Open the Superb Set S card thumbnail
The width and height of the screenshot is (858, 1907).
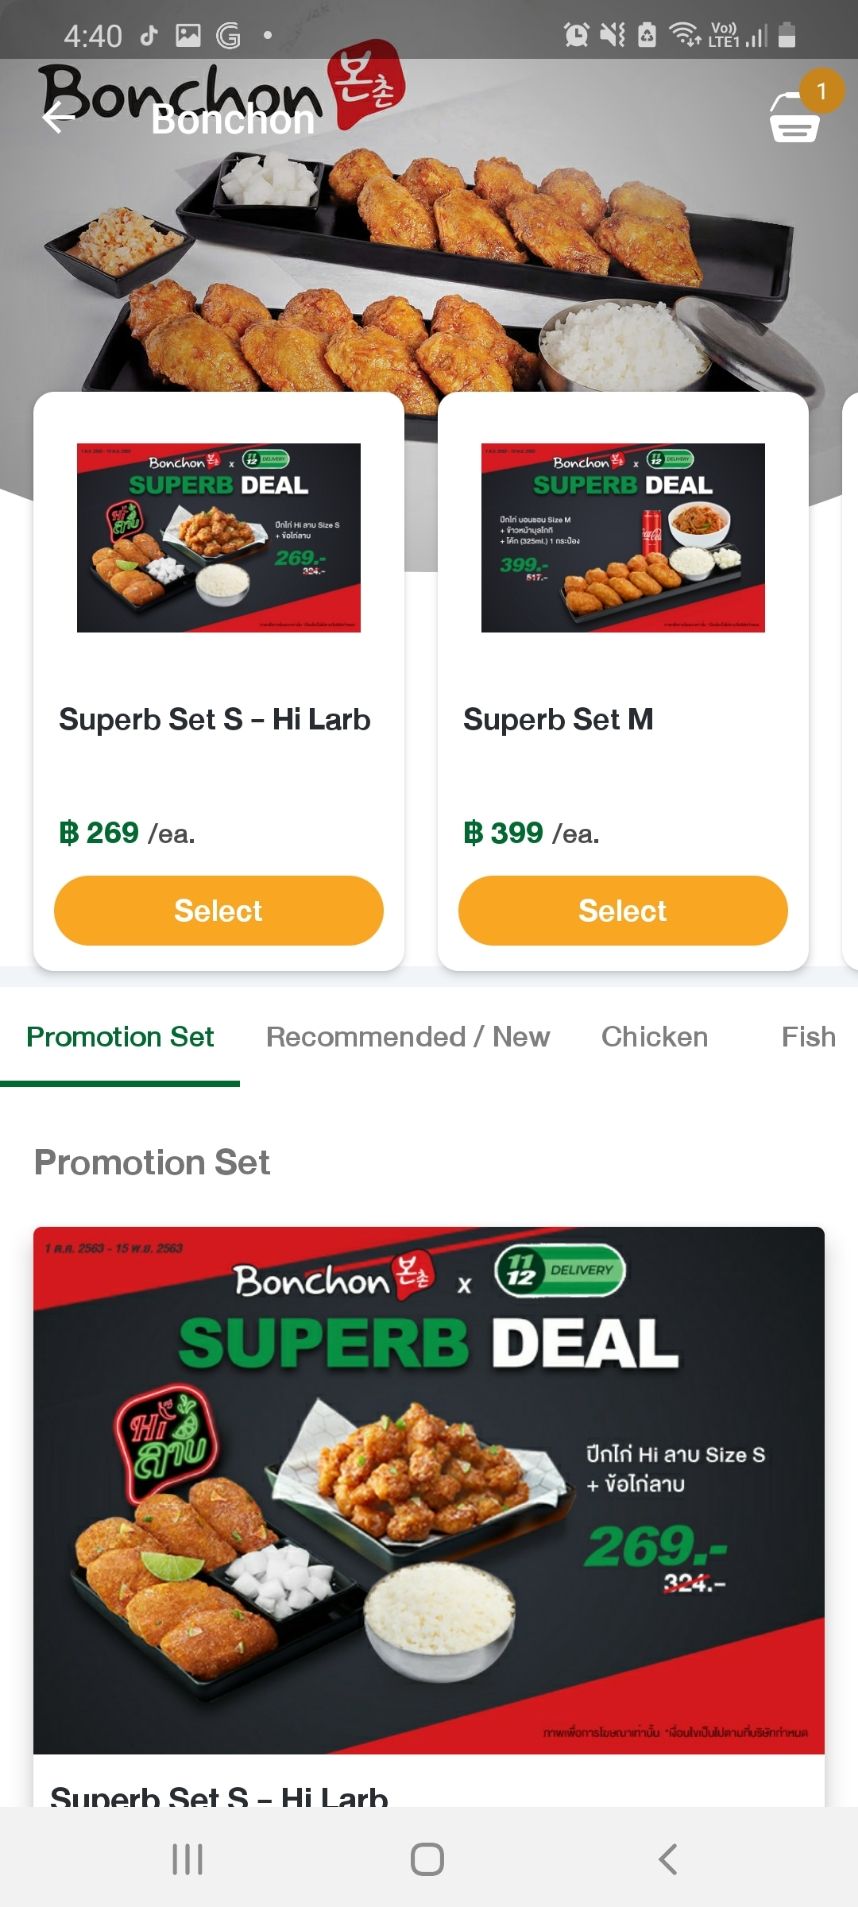[219, 537]
